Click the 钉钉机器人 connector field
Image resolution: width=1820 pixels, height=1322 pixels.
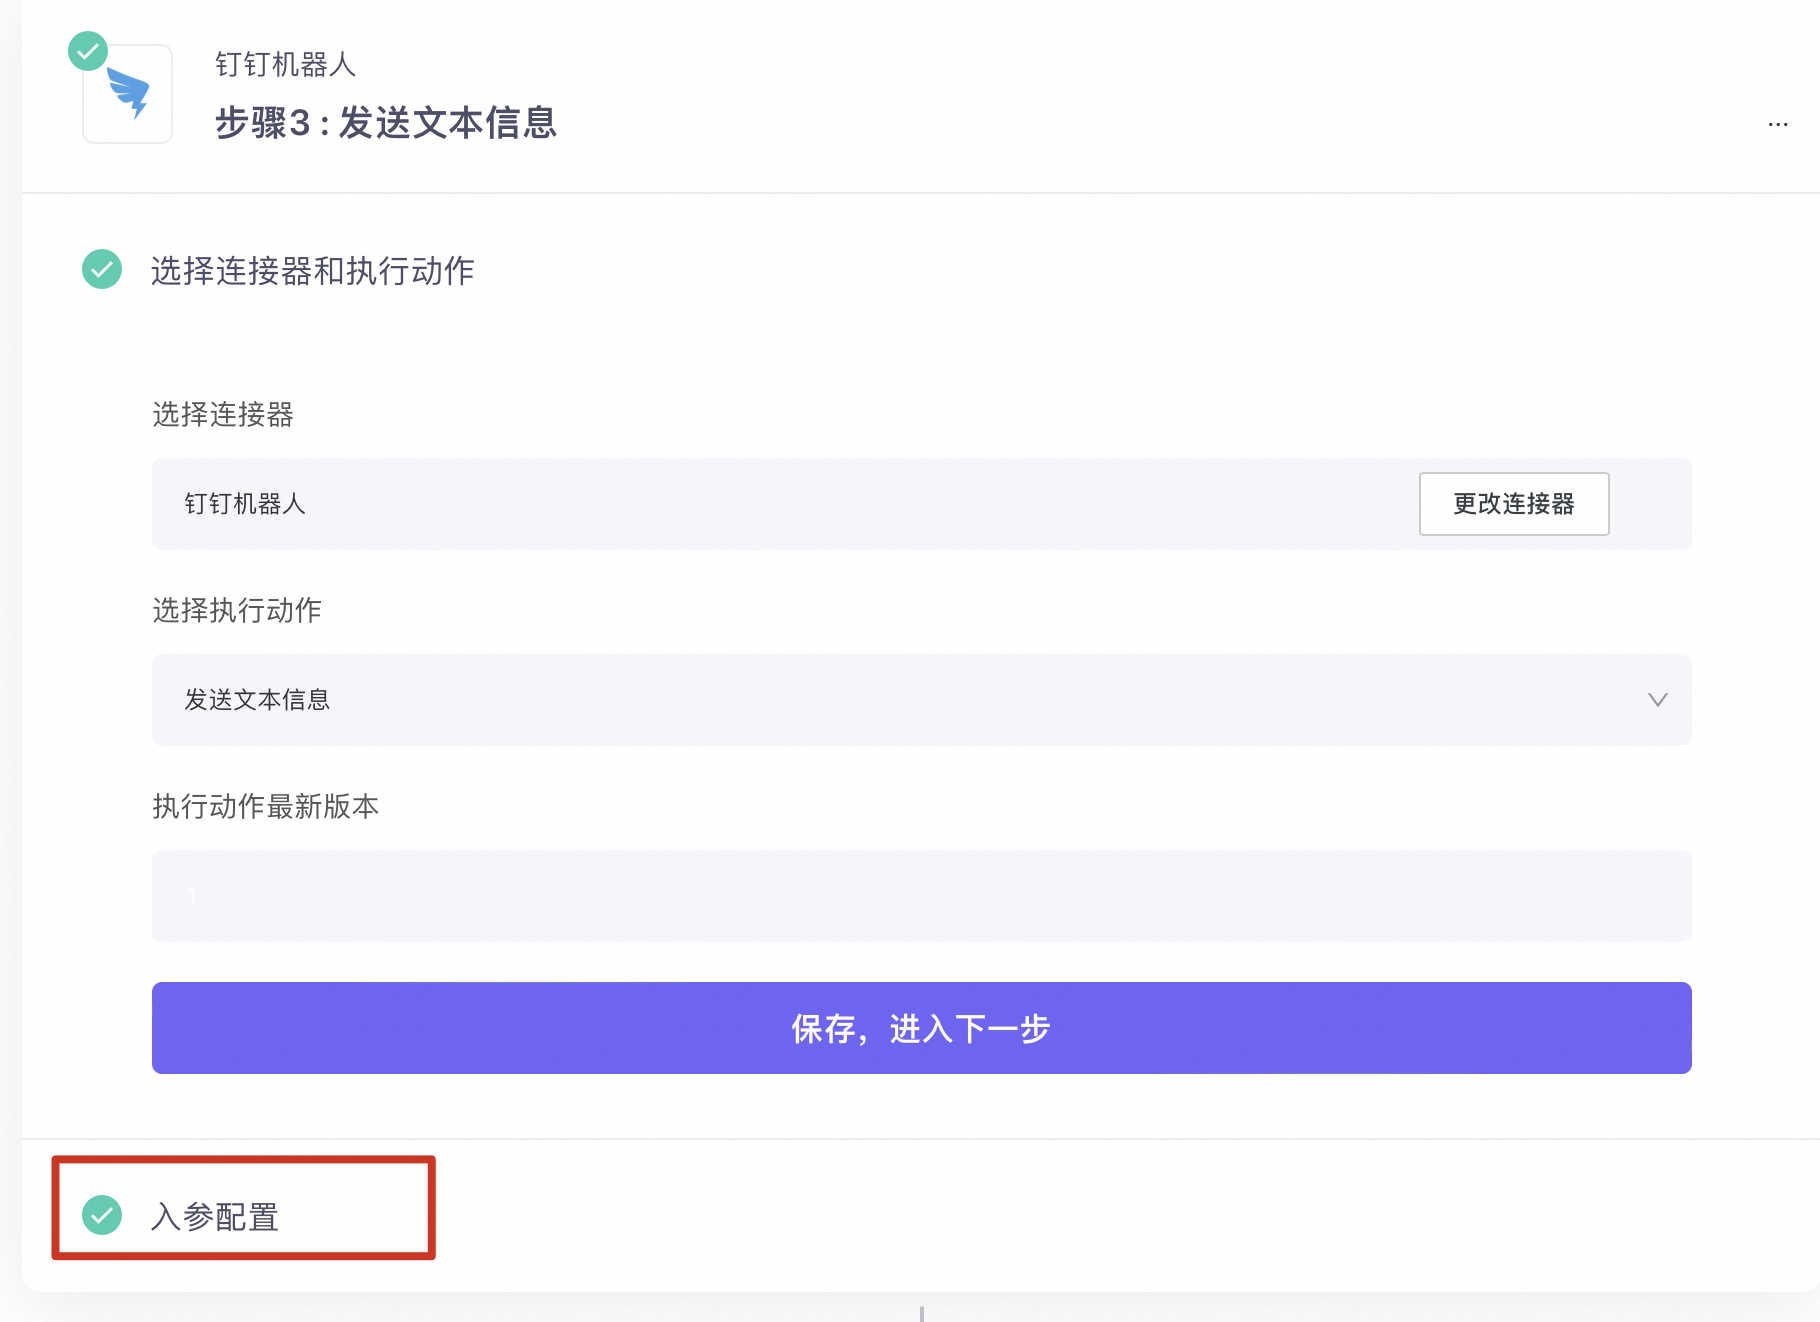point(922,504)
